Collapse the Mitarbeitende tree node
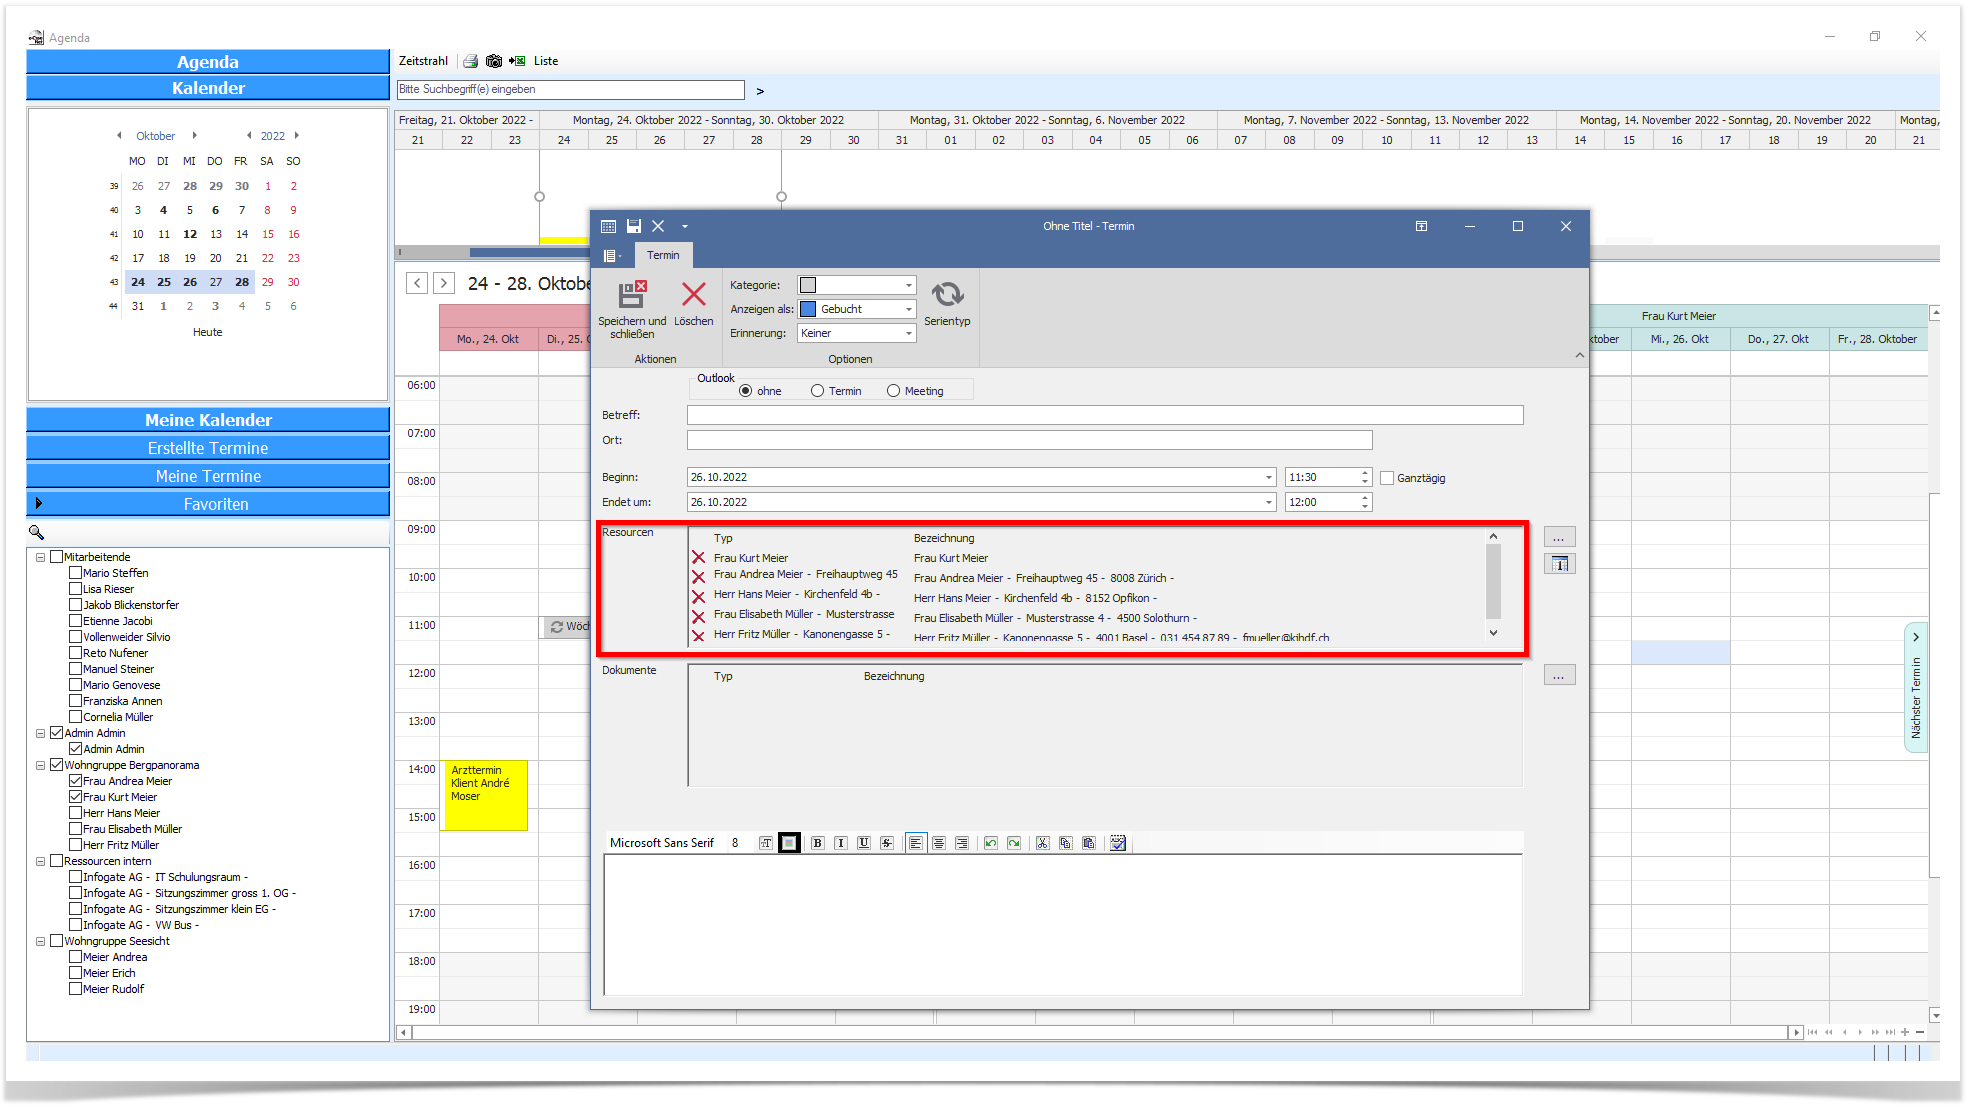This screenshot has width=1974, height=1110. (41, 557)
